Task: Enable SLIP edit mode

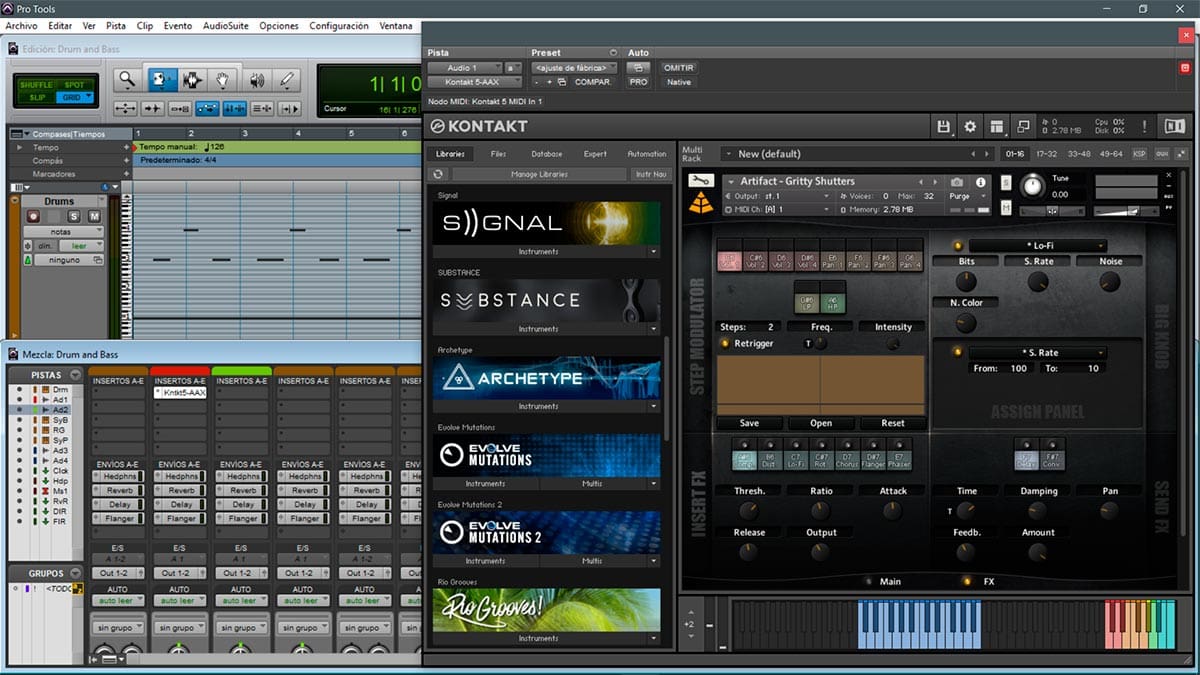Action: tap(35, 97)
